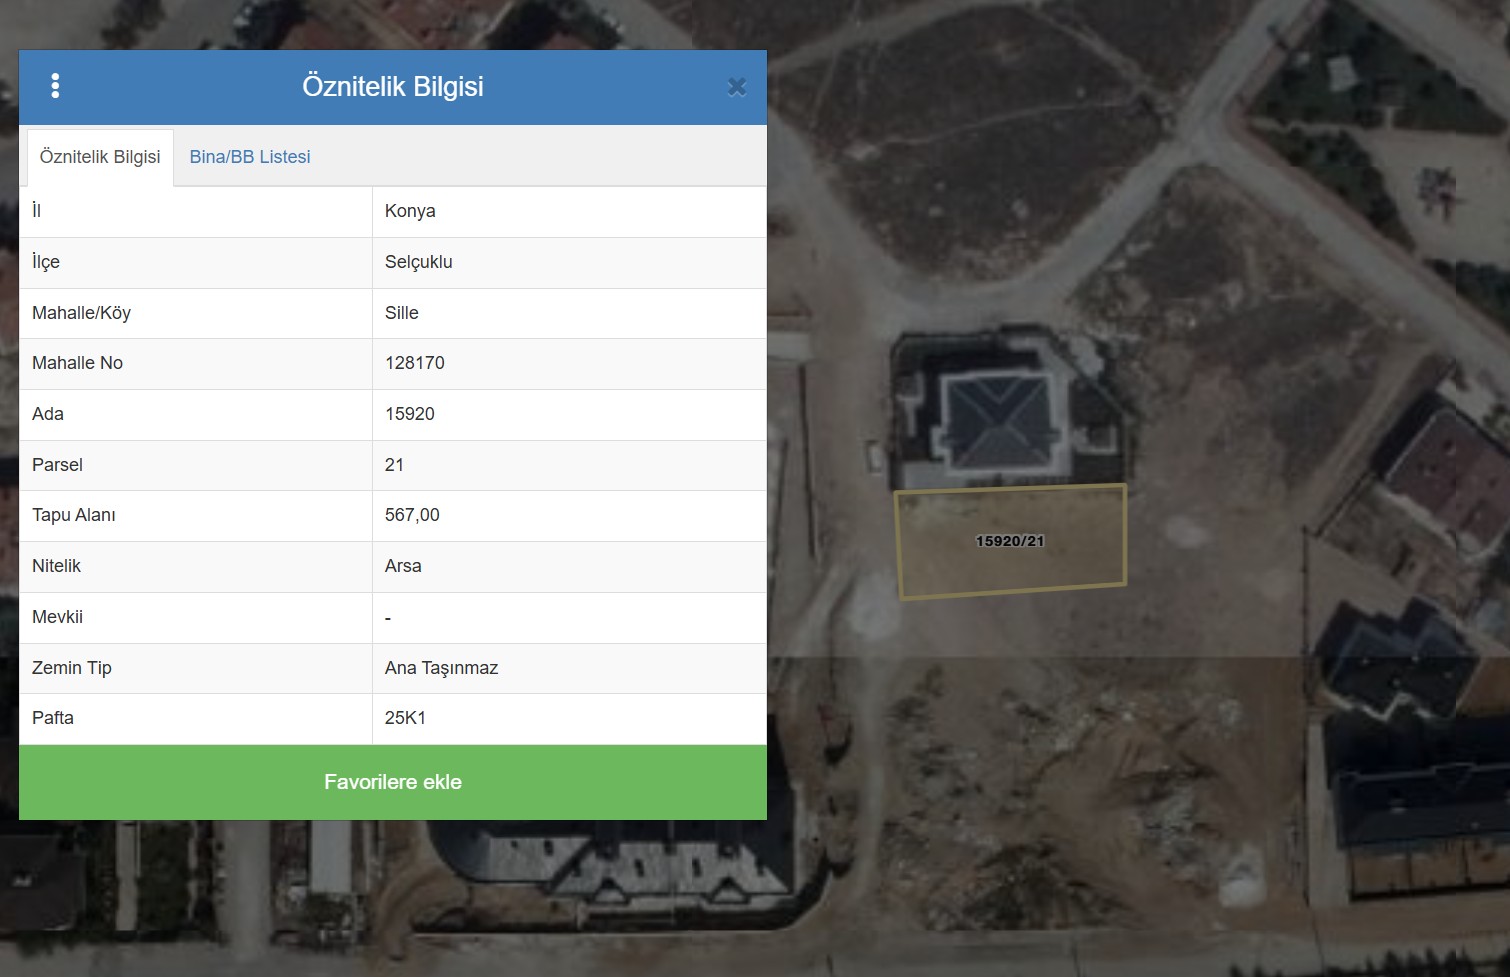Viewport: 1510px width, 977px height.
Task: Click the Öznitelik Bilgisi header title
Action: 393,86
